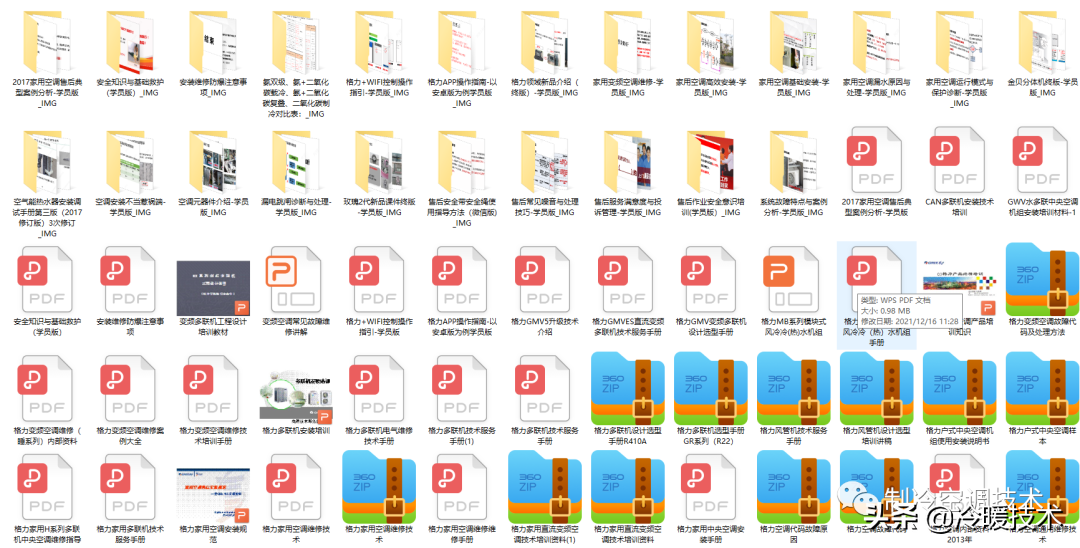
Task: Open the 格力空调代码故障原因 ZIP archive
Action: click(x=794, y=487)
